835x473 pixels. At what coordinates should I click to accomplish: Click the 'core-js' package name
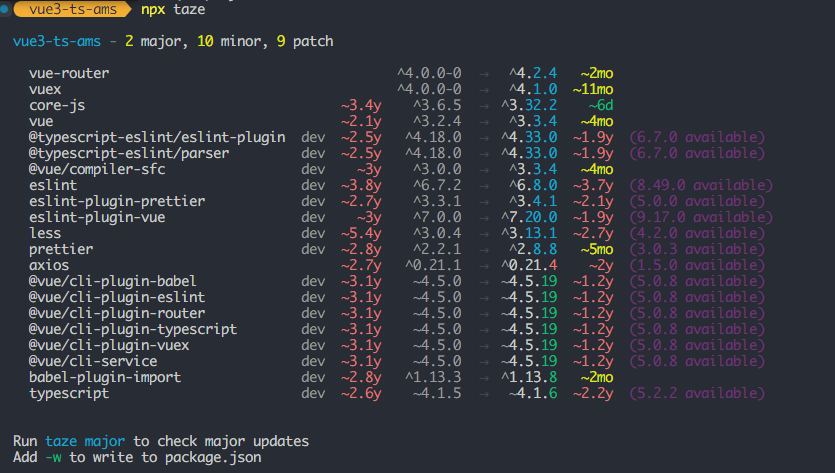tap(57, 105)
